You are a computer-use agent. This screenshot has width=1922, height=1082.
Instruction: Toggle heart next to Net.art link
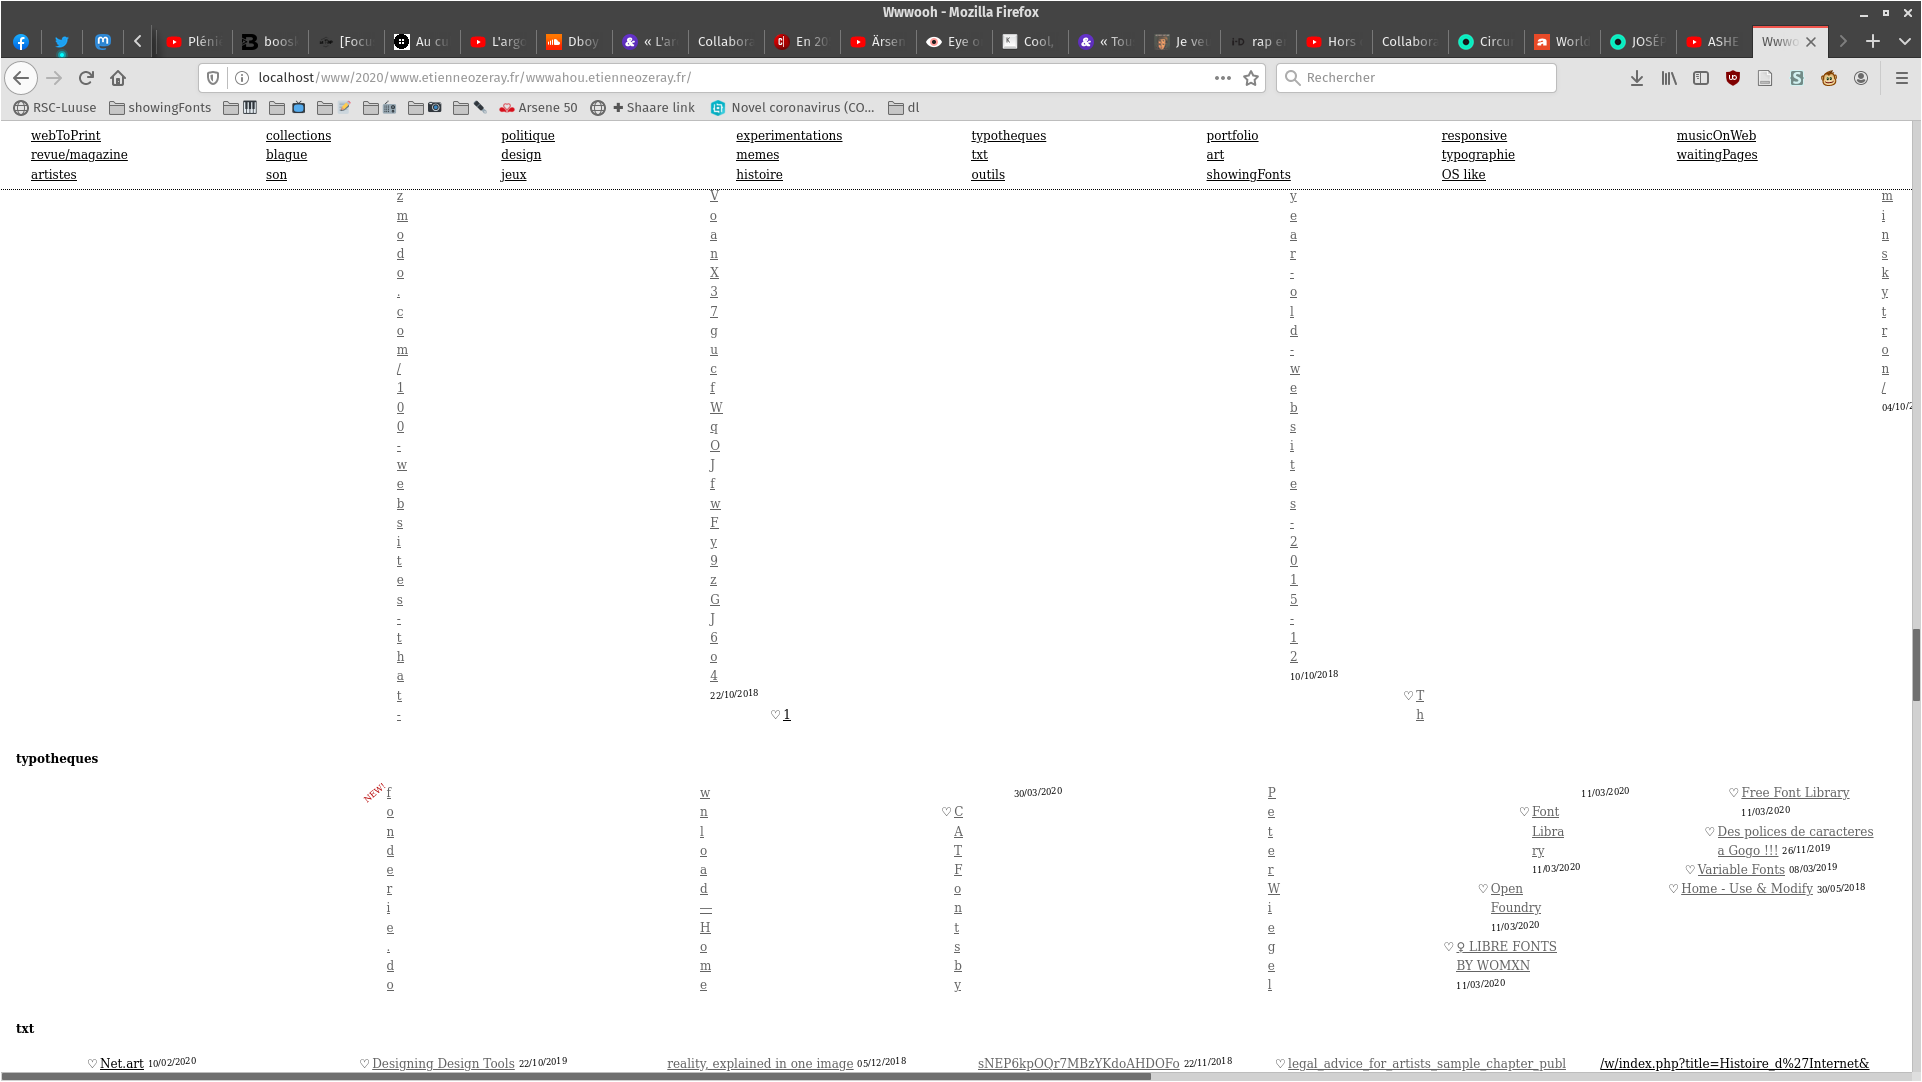tap(92, 1064)
